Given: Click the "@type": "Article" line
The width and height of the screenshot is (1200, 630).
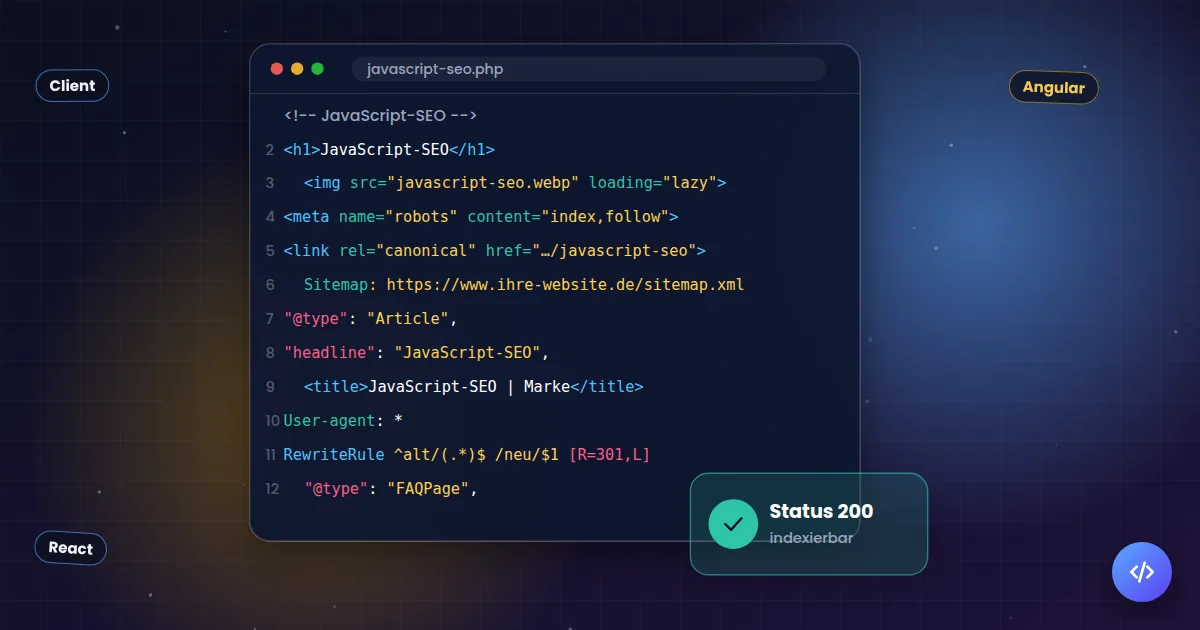Looking at the screenshot, I should pyautogui.click(x=371, y=319).
